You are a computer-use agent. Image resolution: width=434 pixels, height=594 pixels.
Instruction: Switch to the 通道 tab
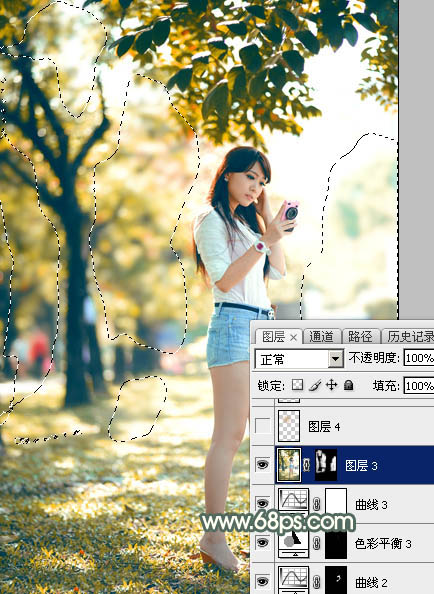[x=321, y=336]
